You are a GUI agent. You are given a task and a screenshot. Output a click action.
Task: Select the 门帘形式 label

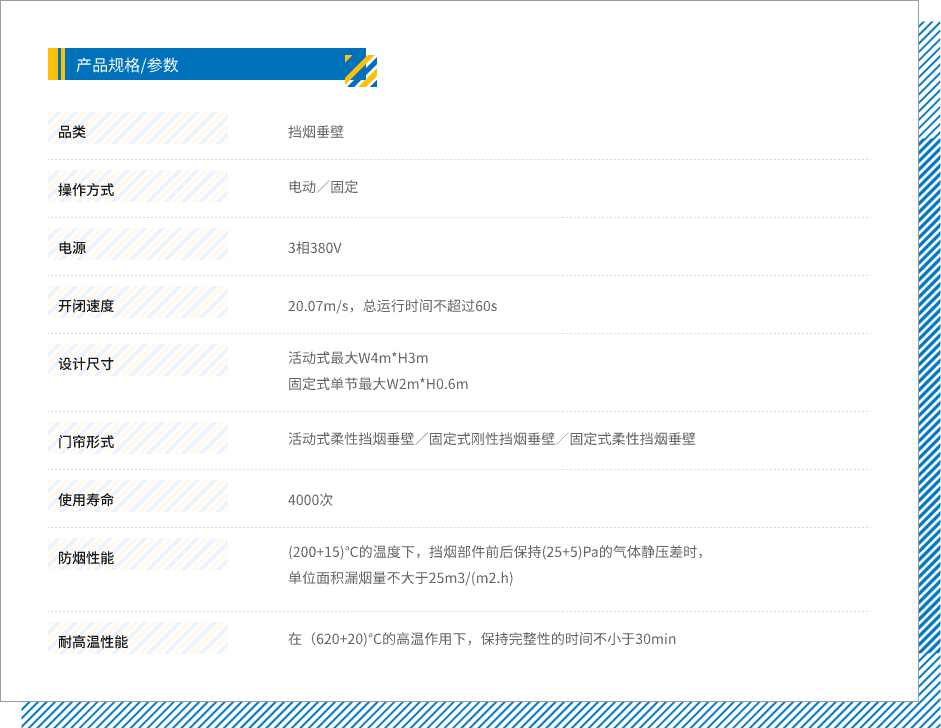[86, 442]
